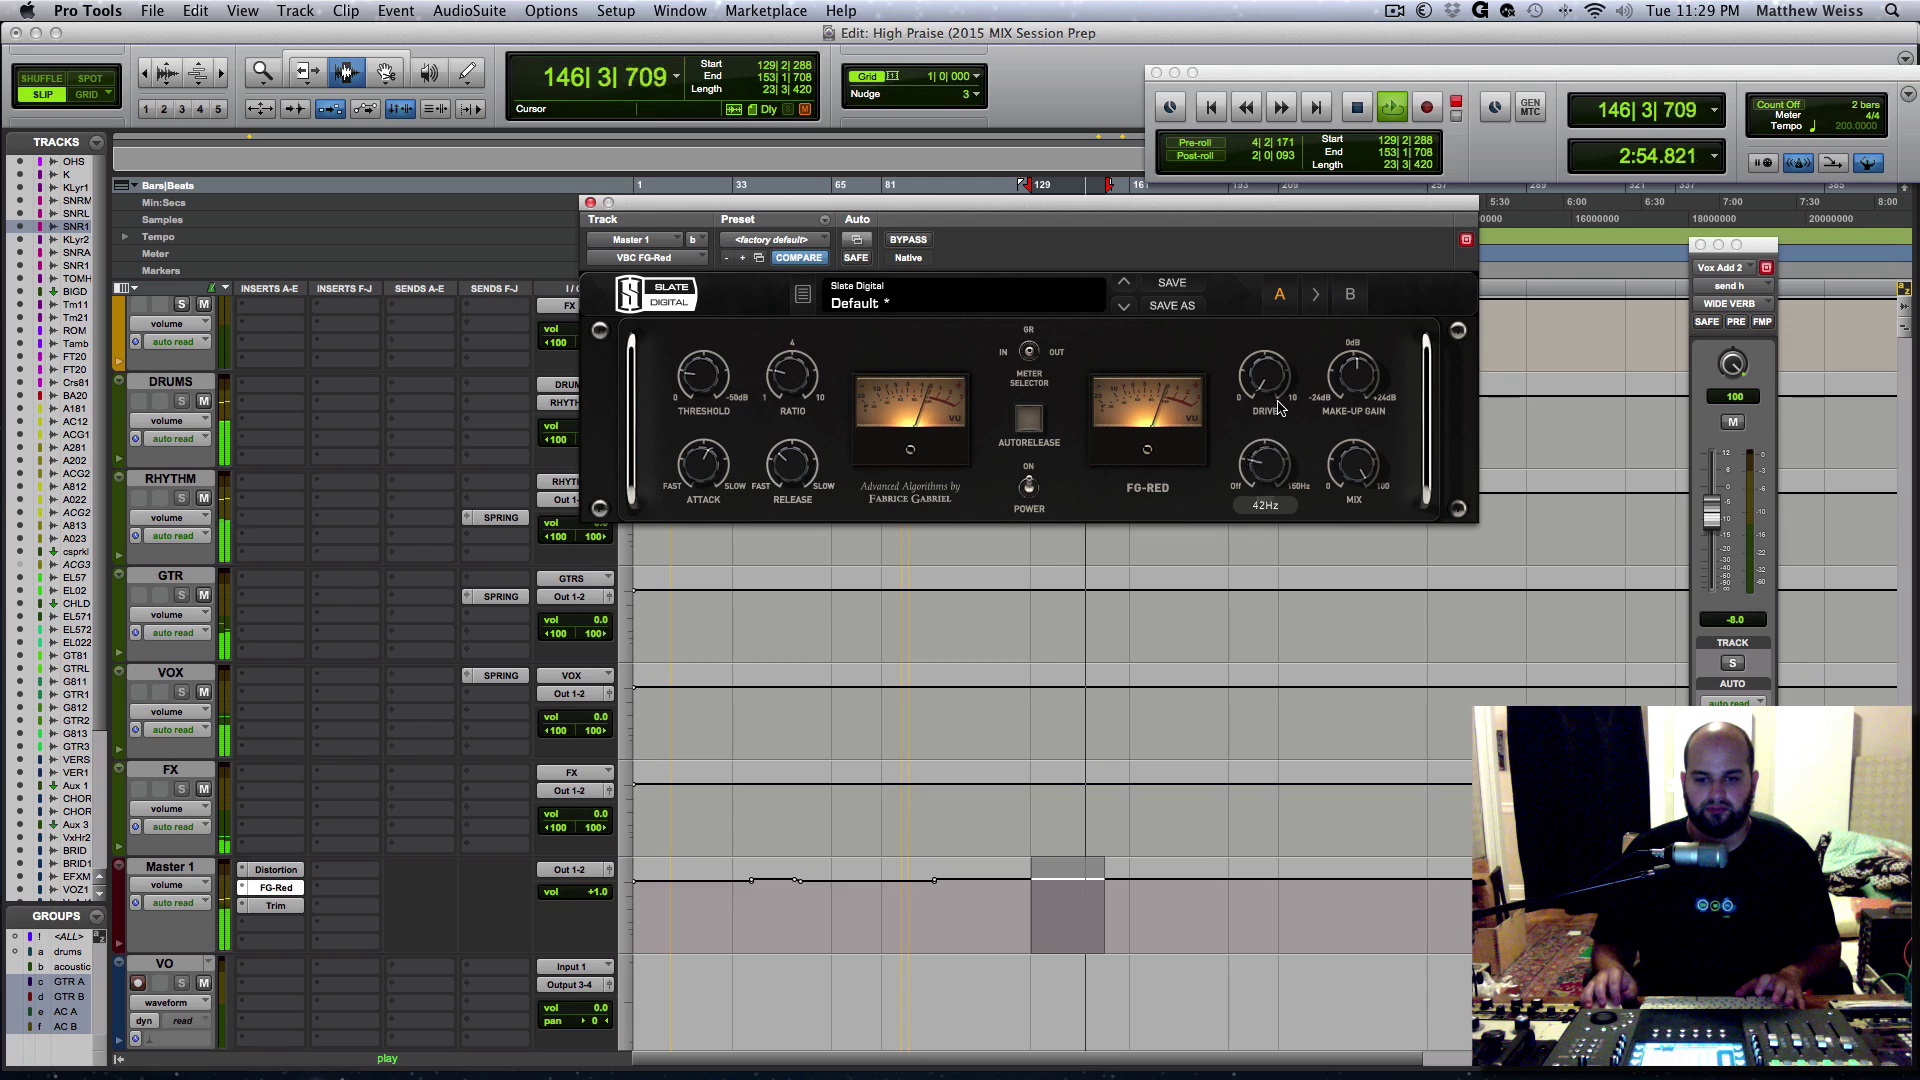Solo the VOX track

click(x=181, y=692)
